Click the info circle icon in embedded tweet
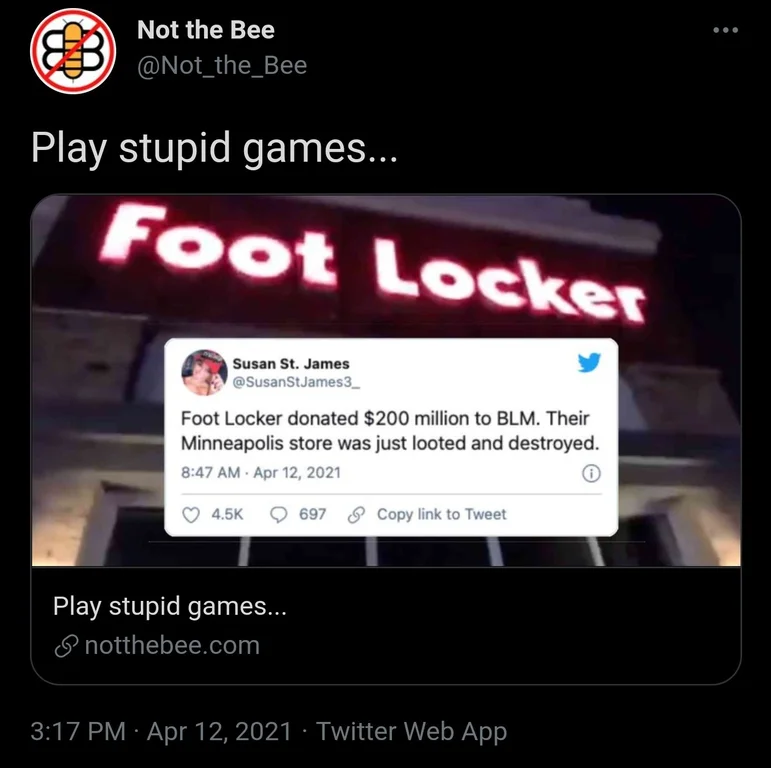 tap(591, 473)
